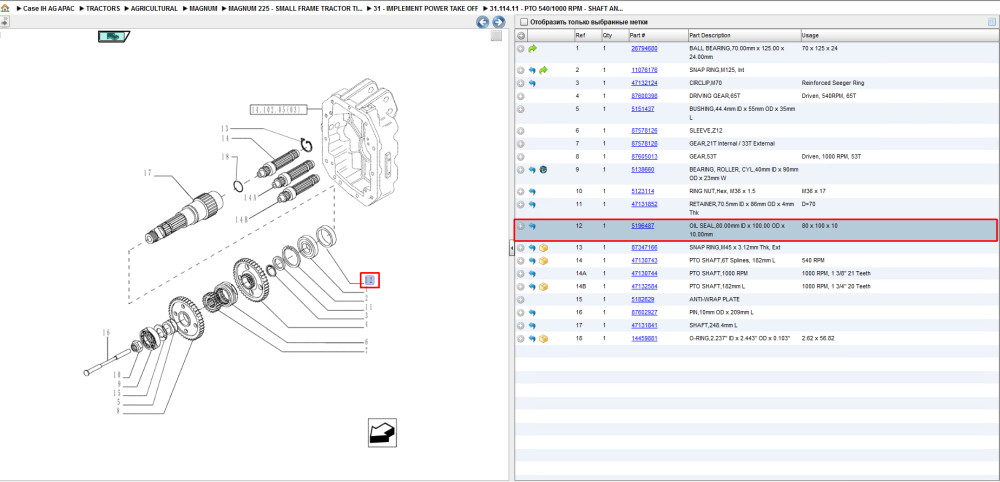Click the panel export icon under home
The image size is (1000, 482).
coord(4,22)
